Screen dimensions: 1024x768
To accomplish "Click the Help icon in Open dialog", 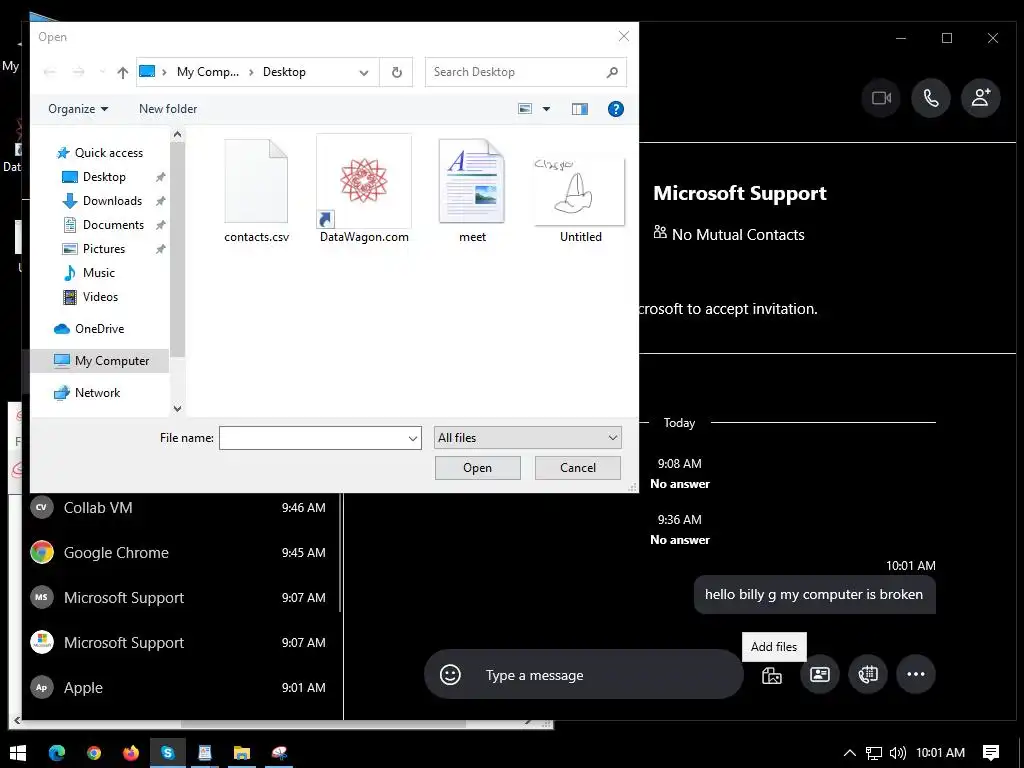I will click(615, 109).
